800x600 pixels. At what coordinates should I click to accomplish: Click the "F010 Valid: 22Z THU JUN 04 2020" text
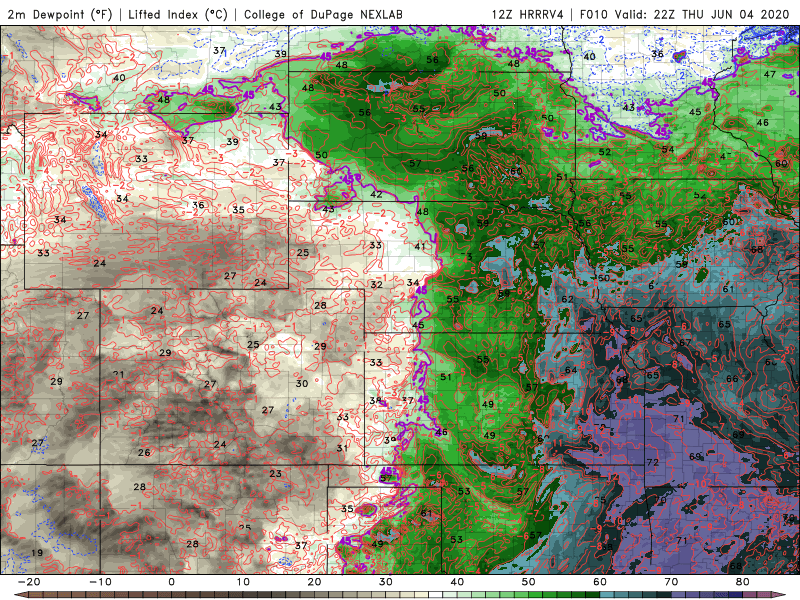[x=684, y=14]
